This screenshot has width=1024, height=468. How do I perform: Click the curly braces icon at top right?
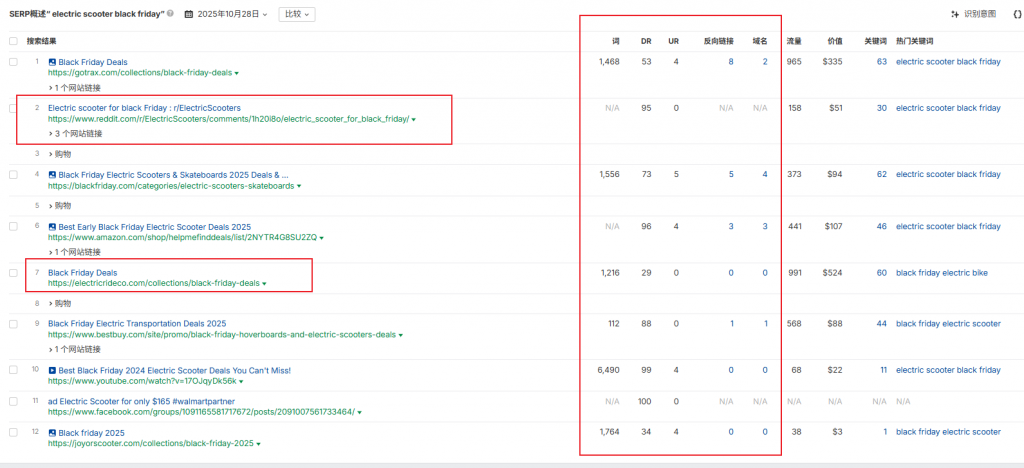tap(1004, 14)
